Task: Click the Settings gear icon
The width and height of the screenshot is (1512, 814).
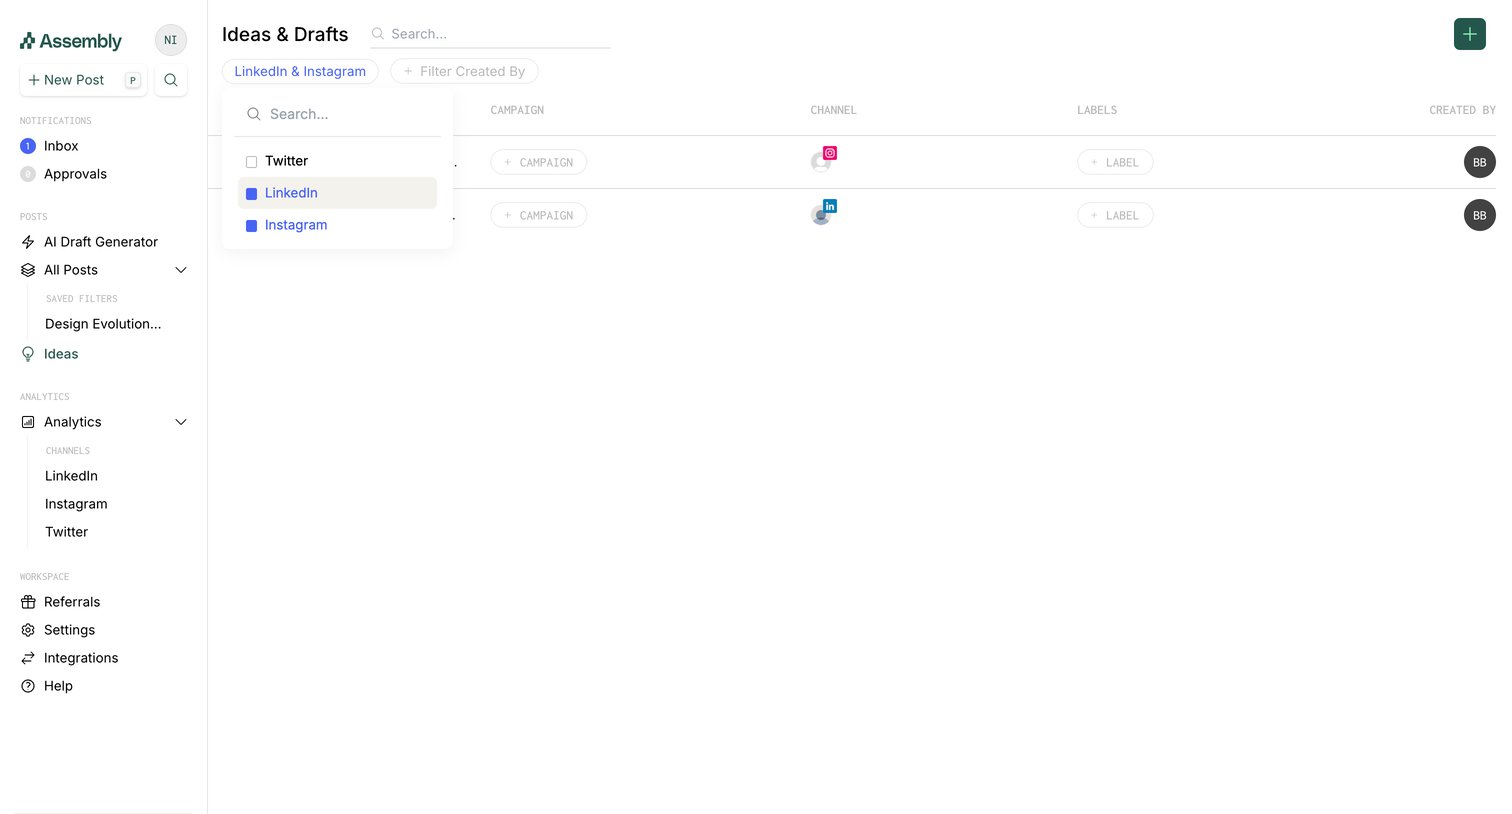Action: pyautogui.click(x=28, y=630)
